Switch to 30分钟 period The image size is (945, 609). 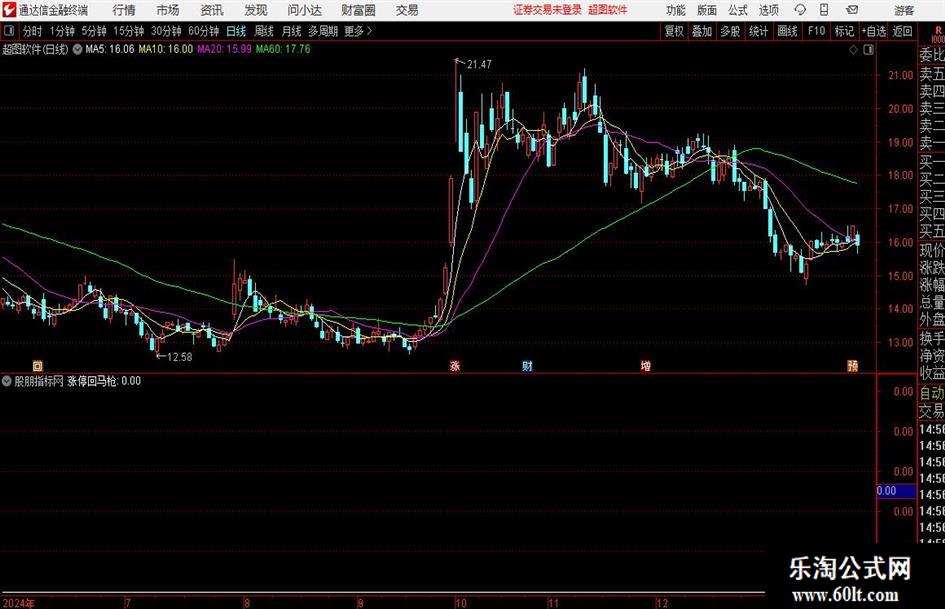pos(166,31)
